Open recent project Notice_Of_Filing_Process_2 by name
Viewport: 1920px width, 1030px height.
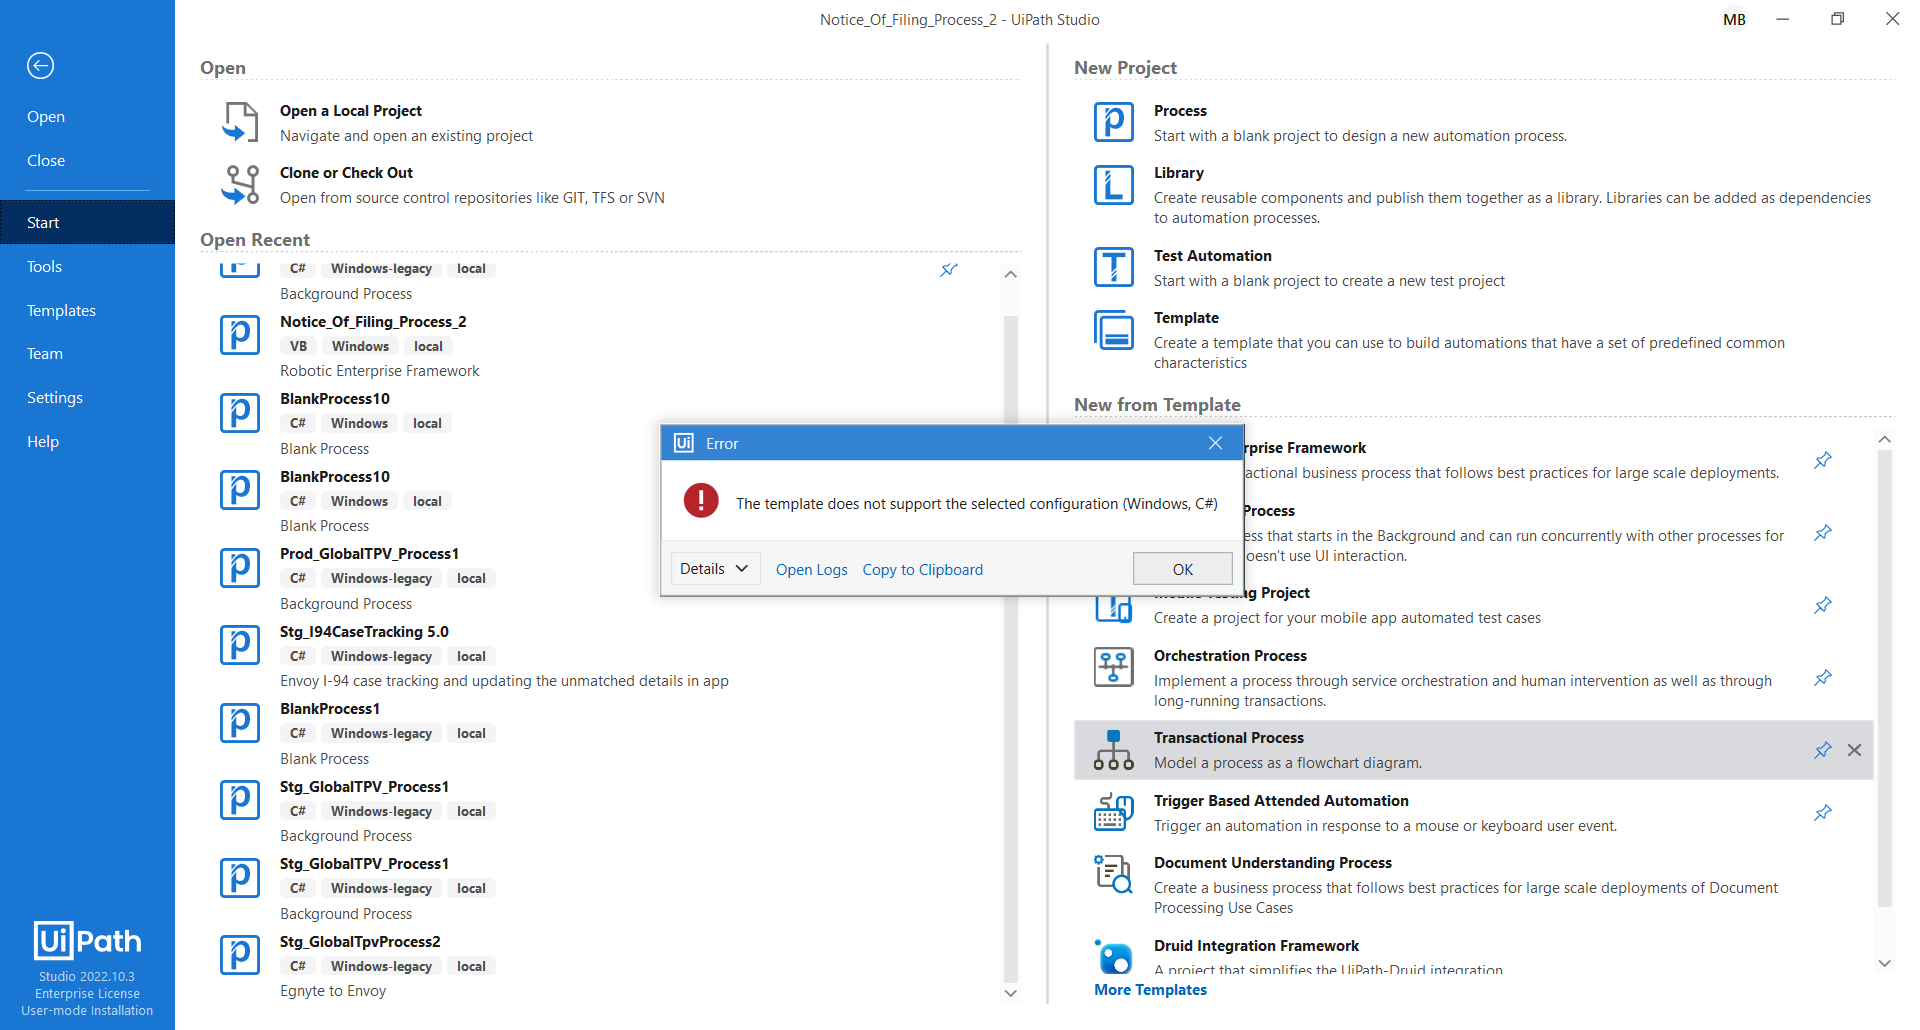[x=373, y=322]
